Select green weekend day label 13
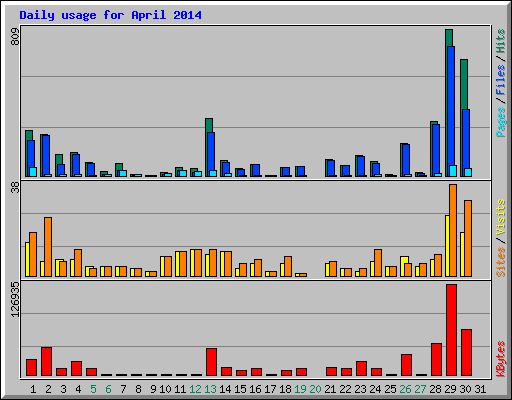The image size is (512, 400). point(210,389)
